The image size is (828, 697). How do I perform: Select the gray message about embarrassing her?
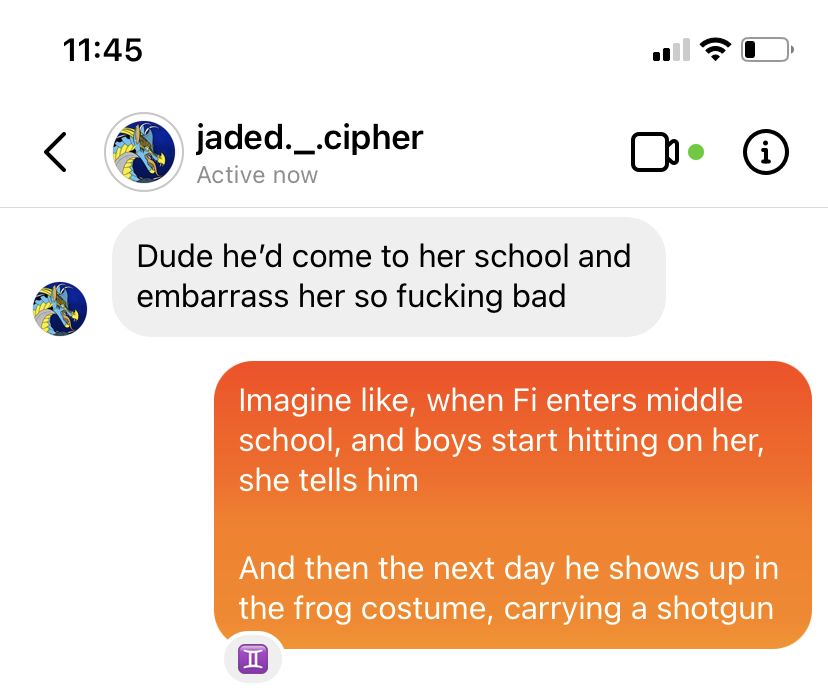tap(389, 277)
